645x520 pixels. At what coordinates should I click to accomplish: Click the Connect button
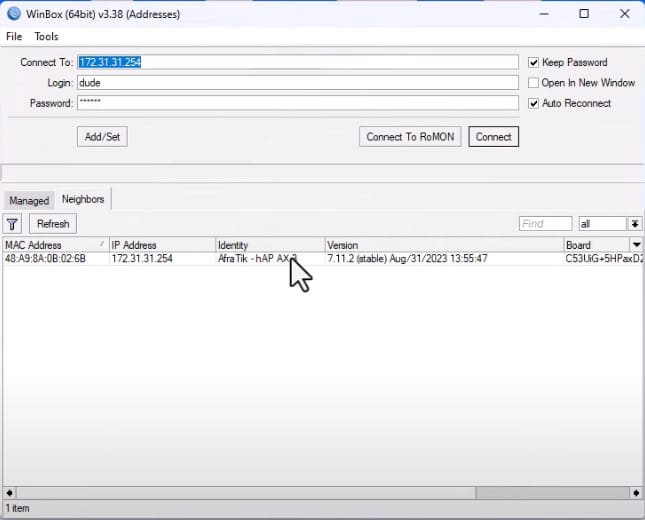coord(493,137)
